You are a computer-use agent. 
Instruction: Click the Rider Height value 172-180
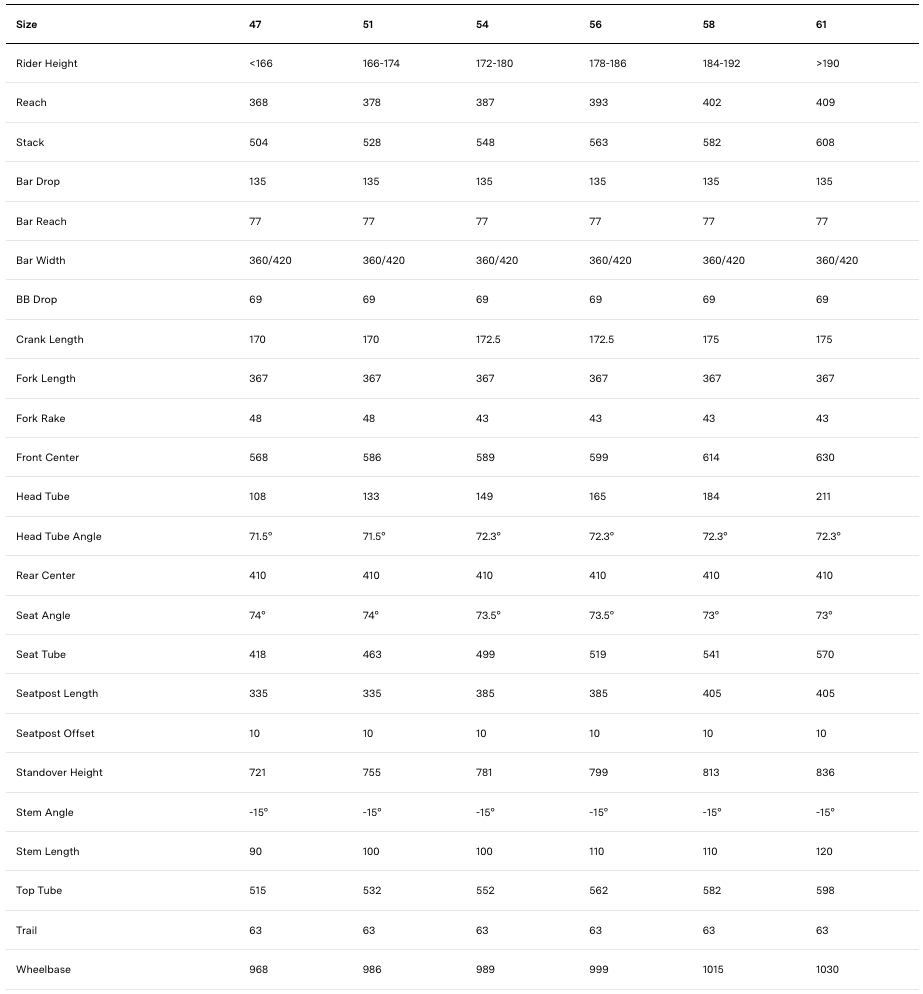[494, 64]
